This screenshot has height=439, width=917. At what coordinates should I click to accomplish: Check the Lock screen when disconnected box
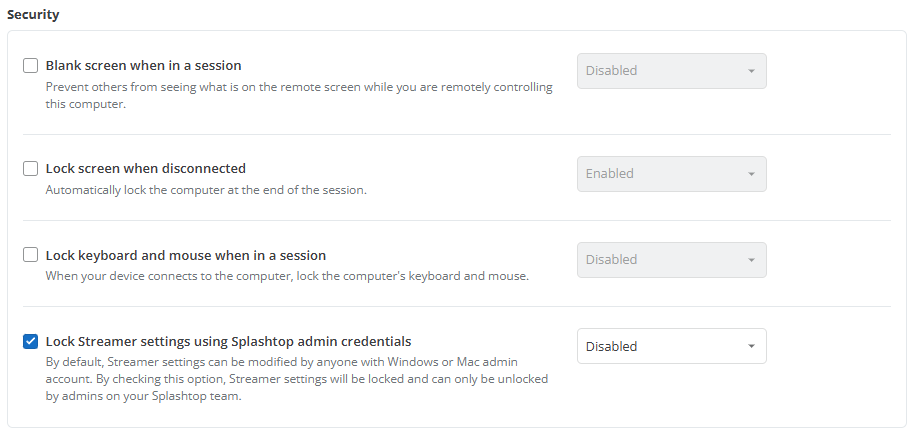(30, 168)
